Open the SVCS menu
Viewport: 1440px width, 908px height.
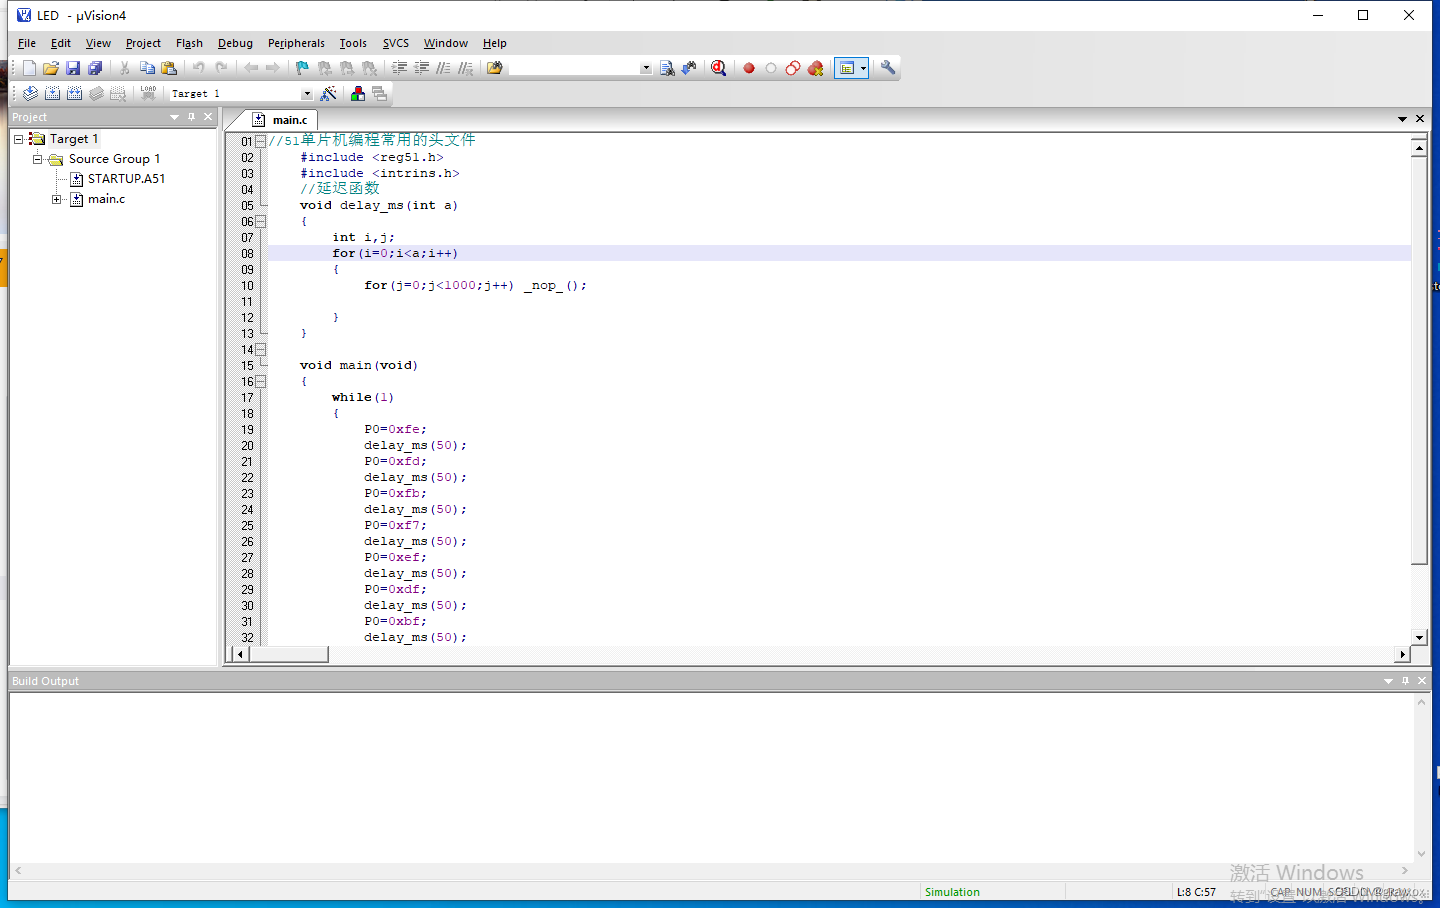click(396, 43)
